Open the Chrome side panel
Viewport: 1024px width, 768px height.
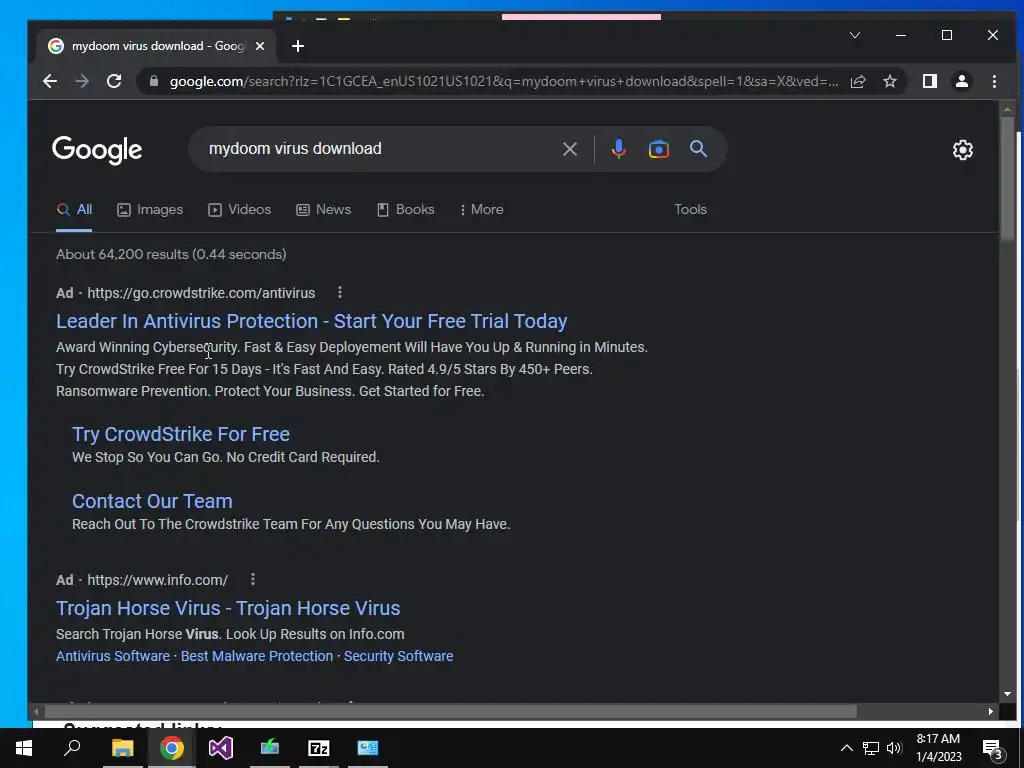click(x=929, y=81)
